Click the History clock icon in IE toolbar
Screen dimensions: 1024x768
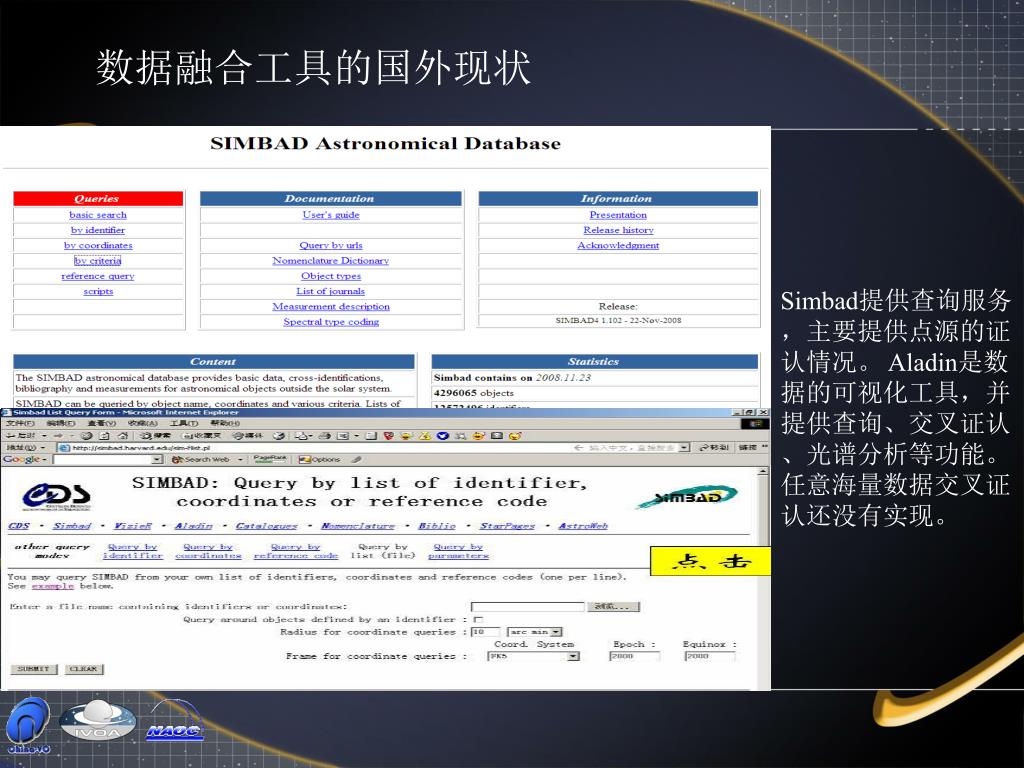point(278,436)
